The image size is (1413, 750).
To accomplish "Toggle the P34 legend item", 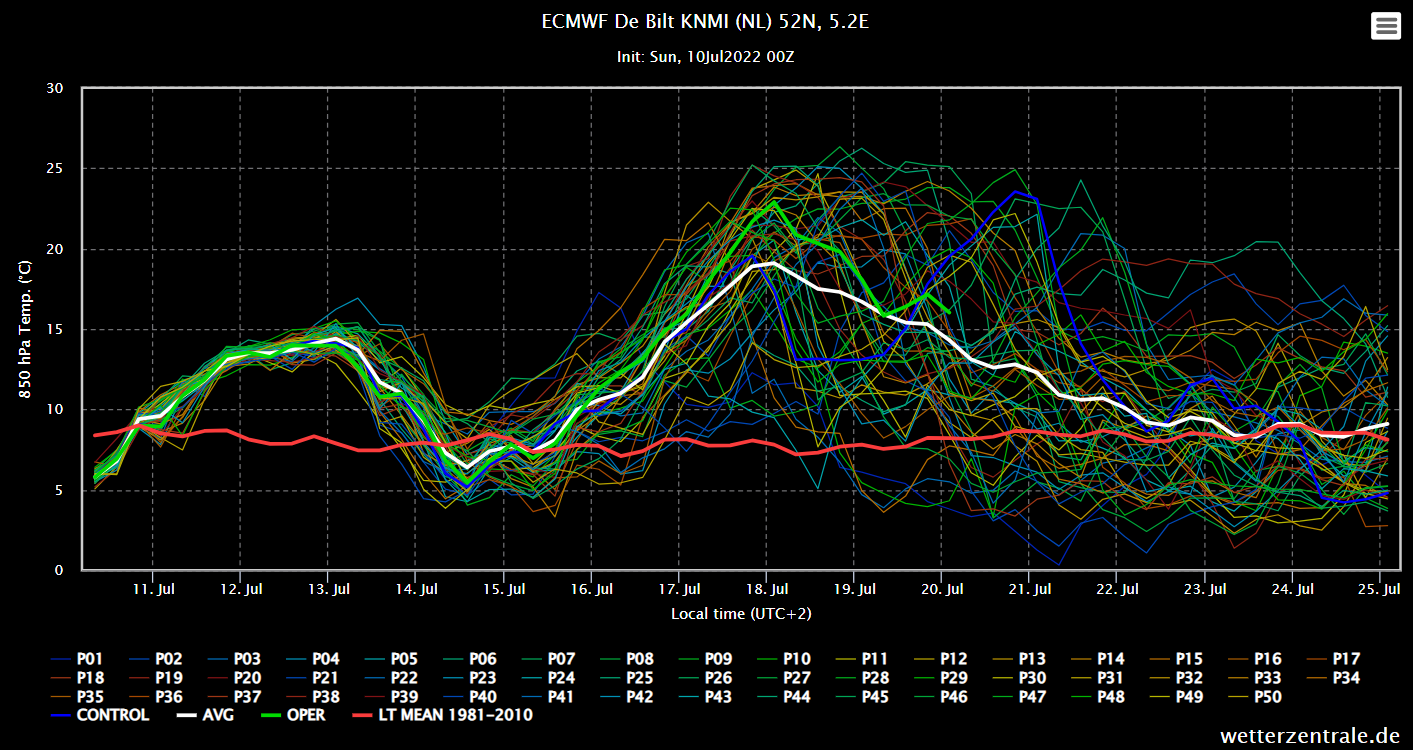I will click(1332, 678).
